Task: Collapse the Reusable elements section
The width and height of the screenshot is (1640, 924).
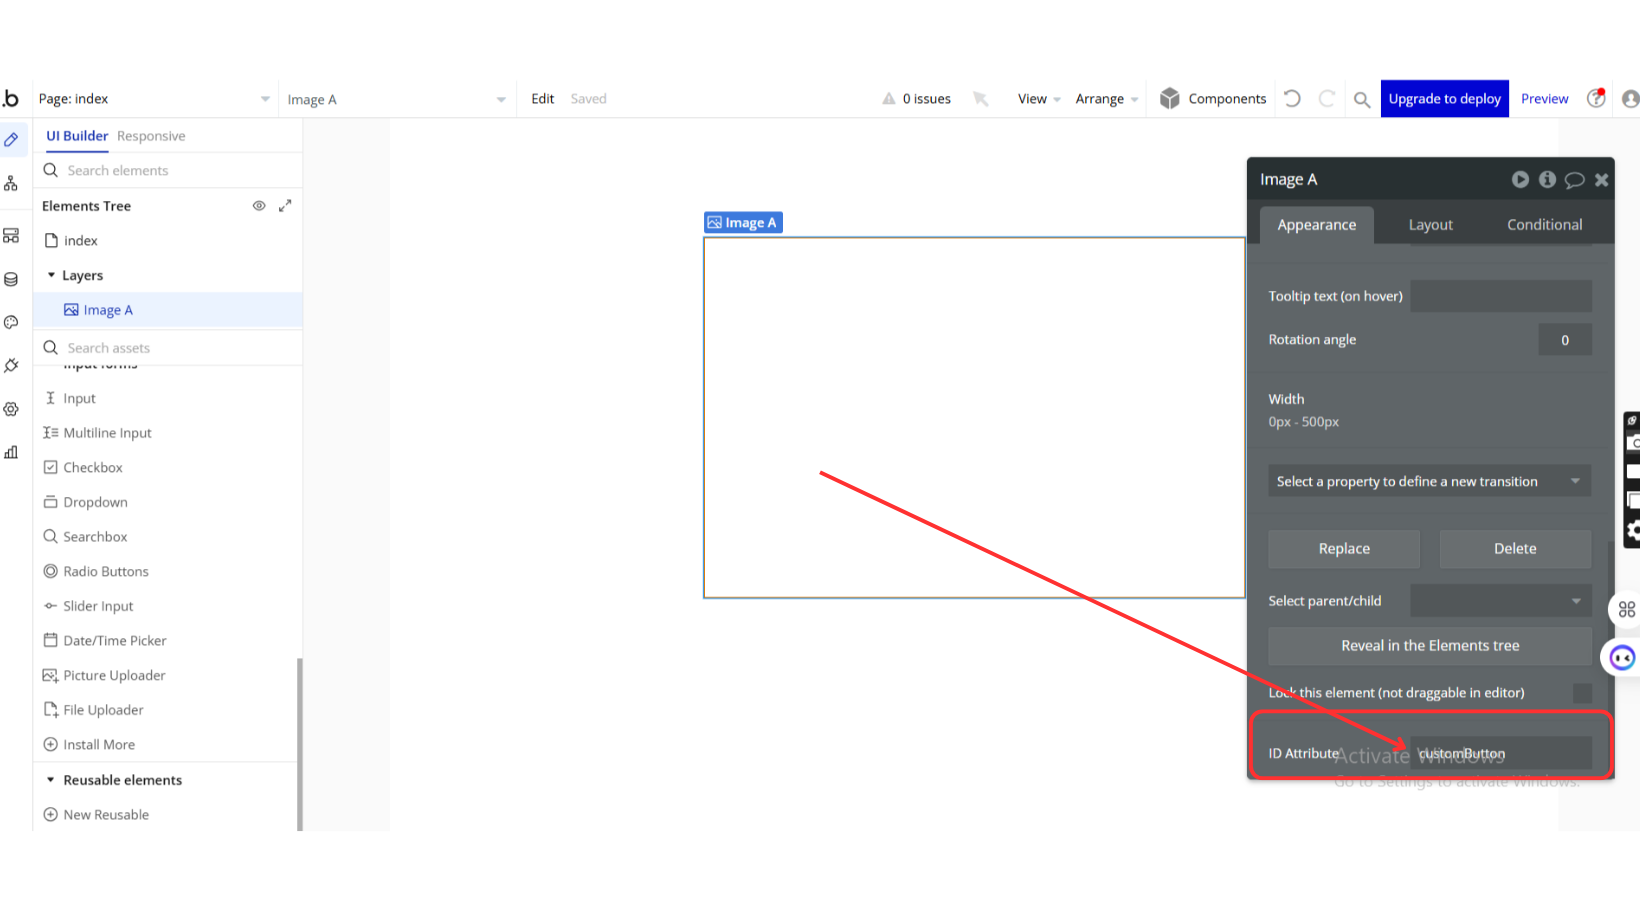Action: tap(51, 780)
